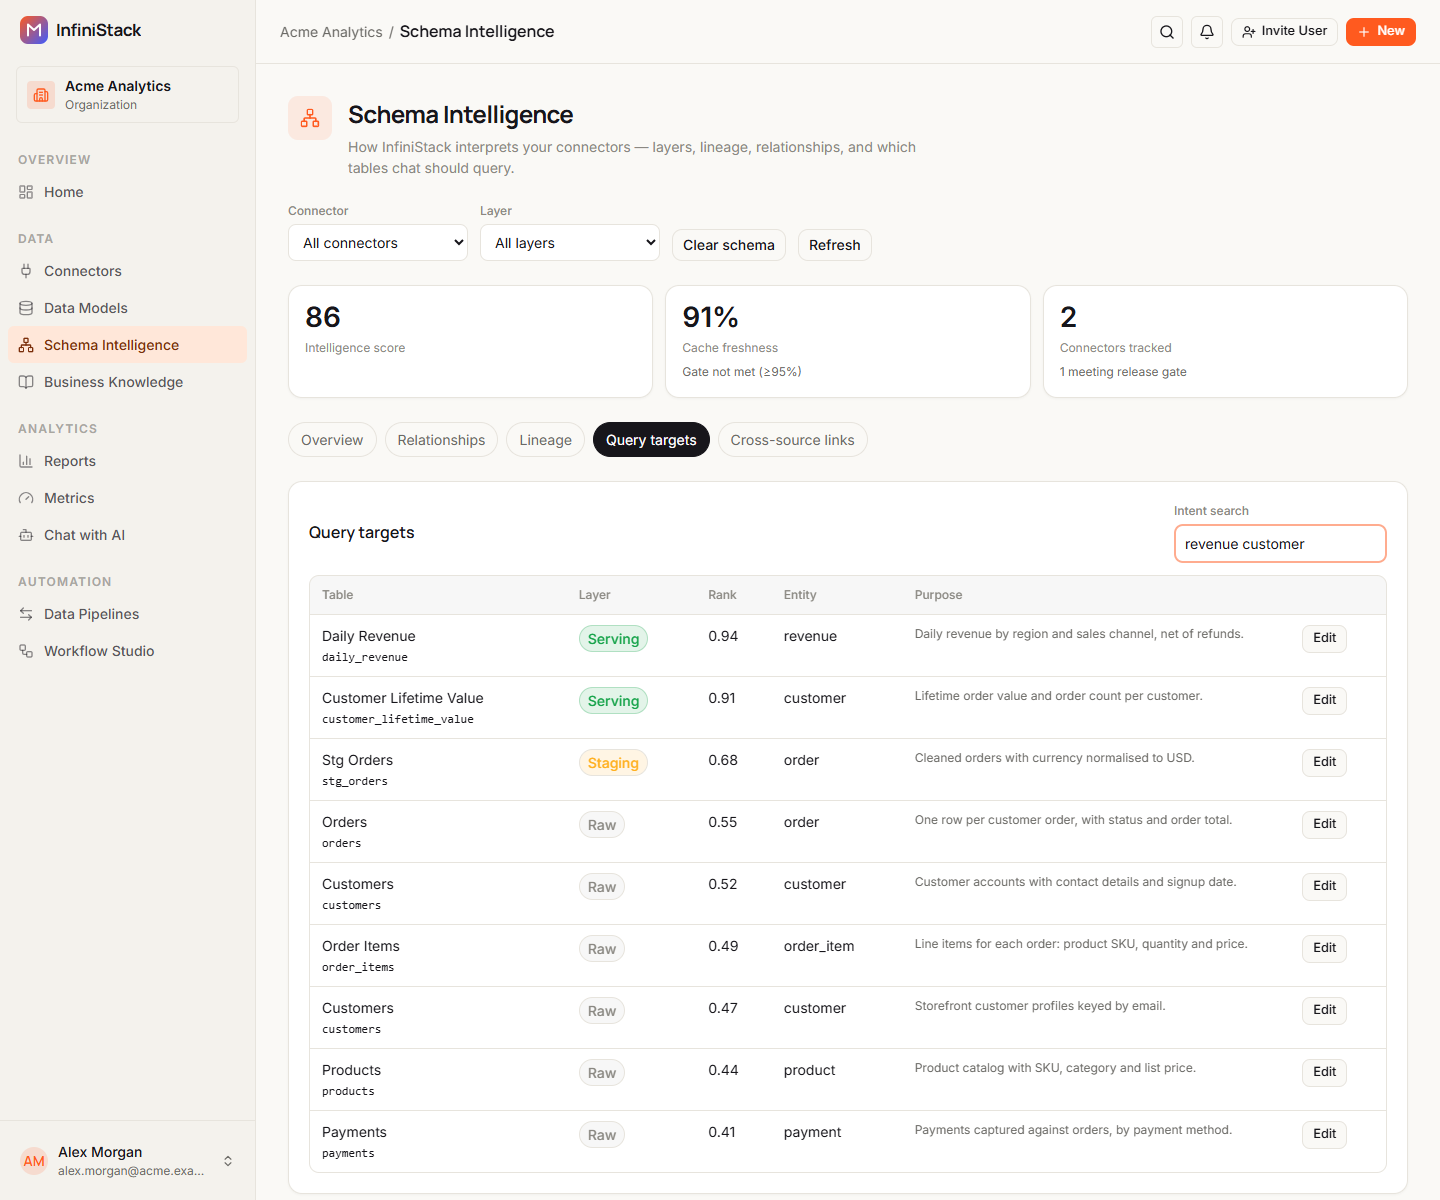Screen dimensions: 1440x1200
Task: Click the Data Models database icon
Action: tap(26, 308)
